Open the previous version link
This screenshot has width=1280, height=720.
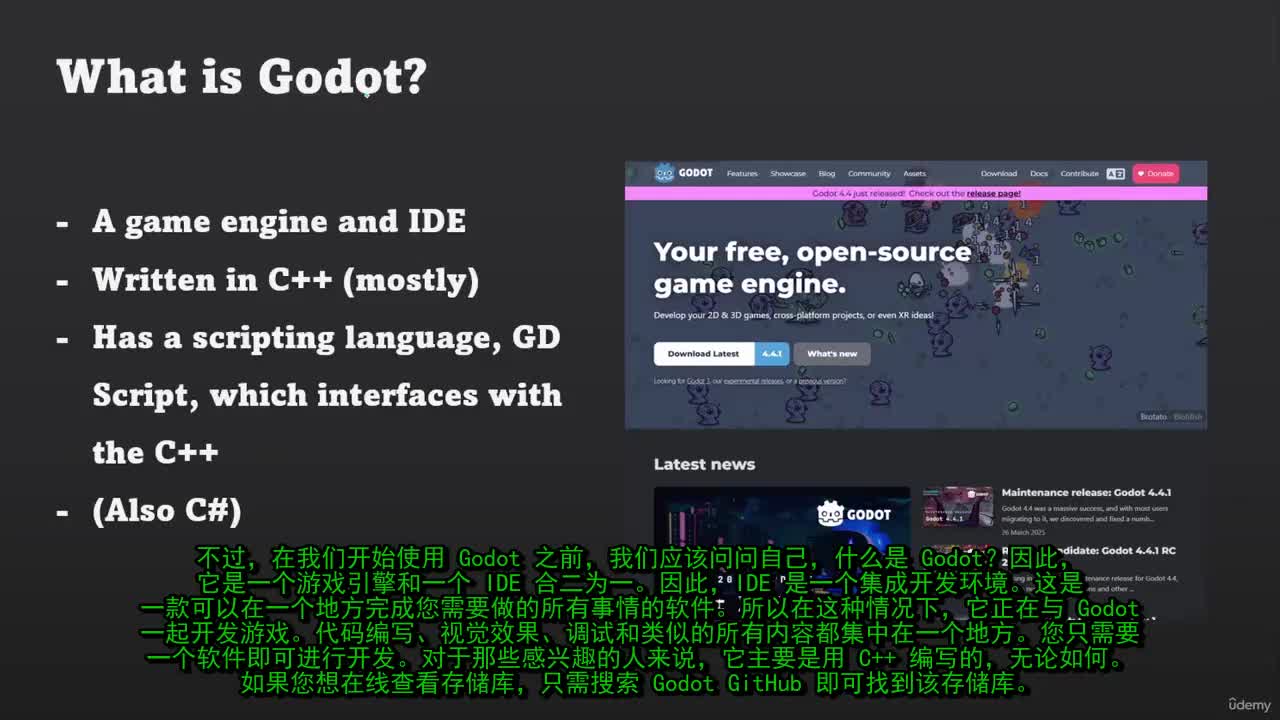point(820,381)
